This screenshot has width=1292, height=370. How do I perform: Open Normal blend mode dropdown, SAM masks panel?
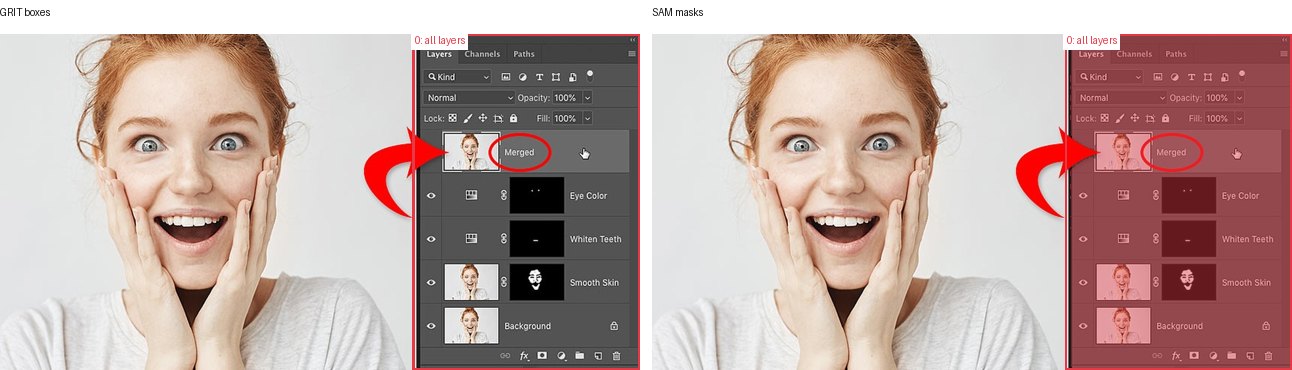coord(1121,98)
